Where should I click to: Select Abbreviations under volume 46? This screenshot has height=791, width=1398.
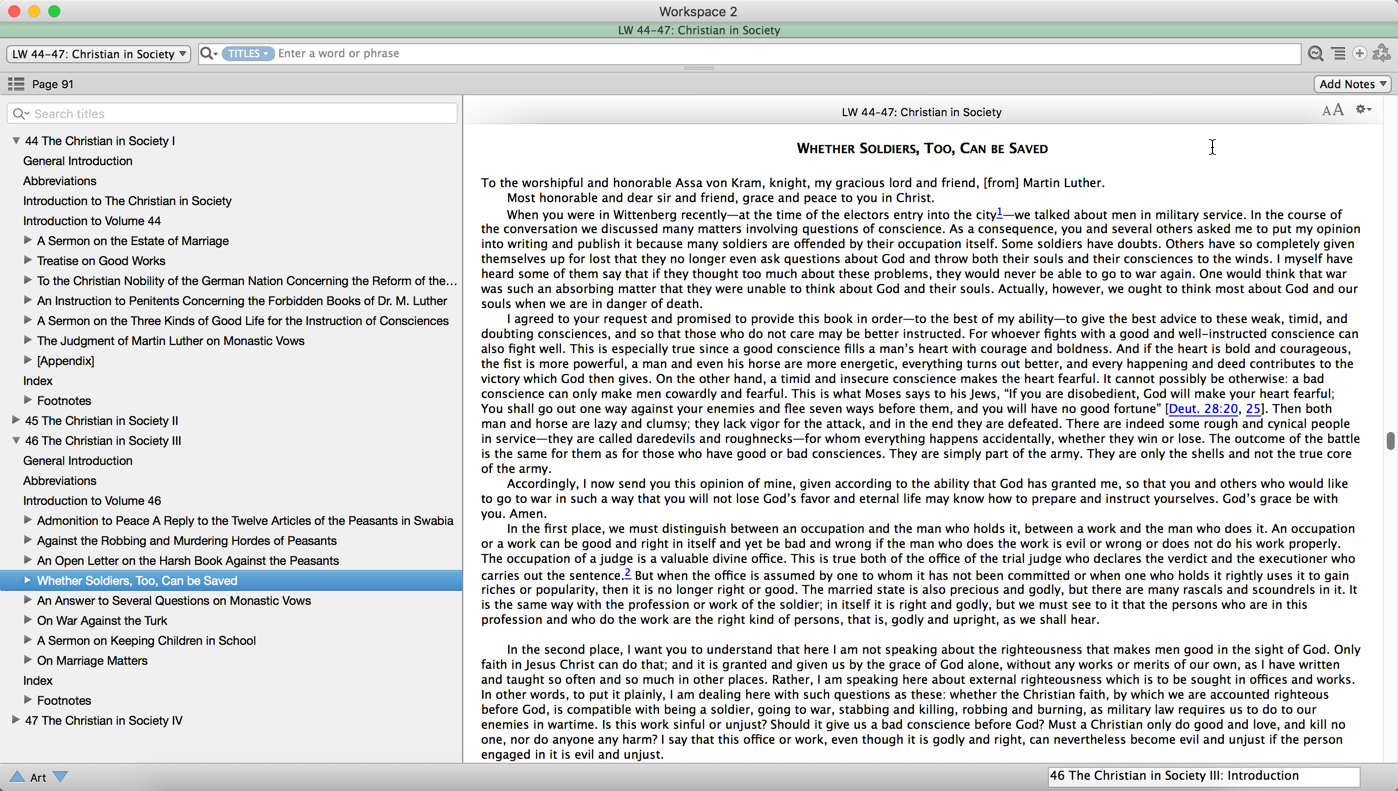tap(60, 481)
